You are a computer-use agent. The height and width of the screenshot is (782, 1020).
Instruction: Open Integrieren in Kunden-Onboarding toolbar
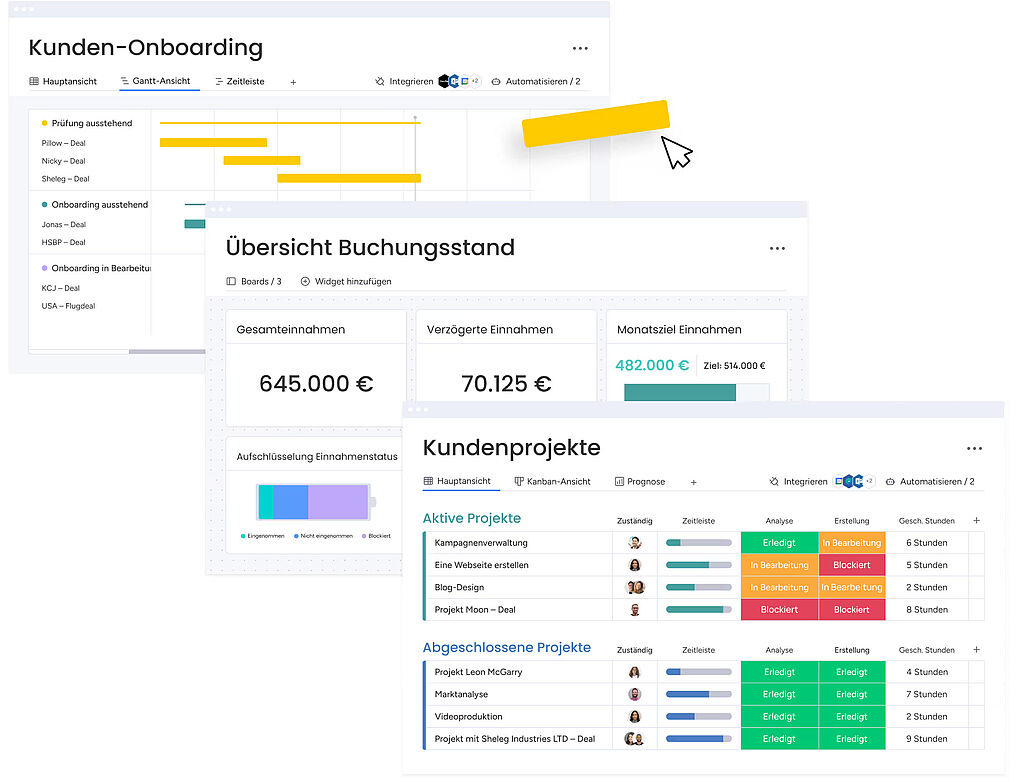[x=404, y=82]
